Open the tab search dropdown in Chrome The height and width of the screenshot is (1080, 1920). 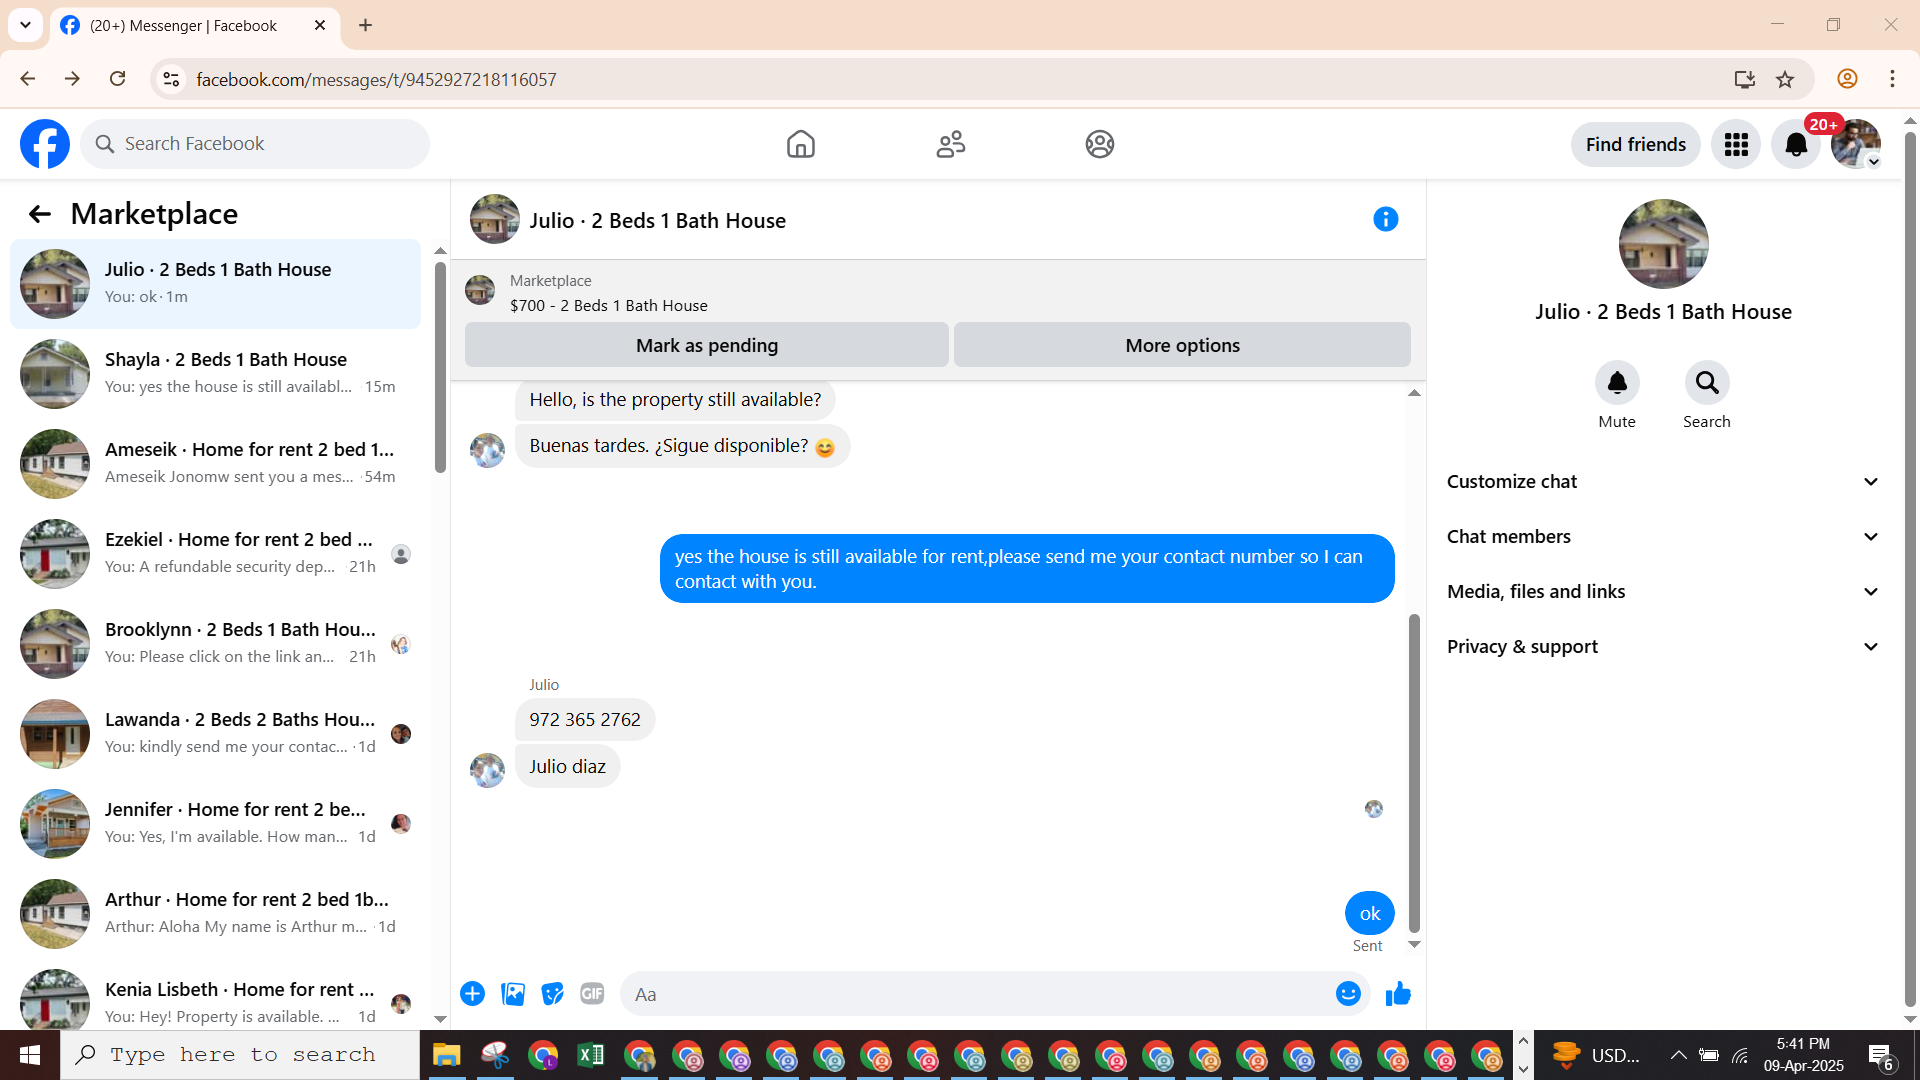click(25, 25)
